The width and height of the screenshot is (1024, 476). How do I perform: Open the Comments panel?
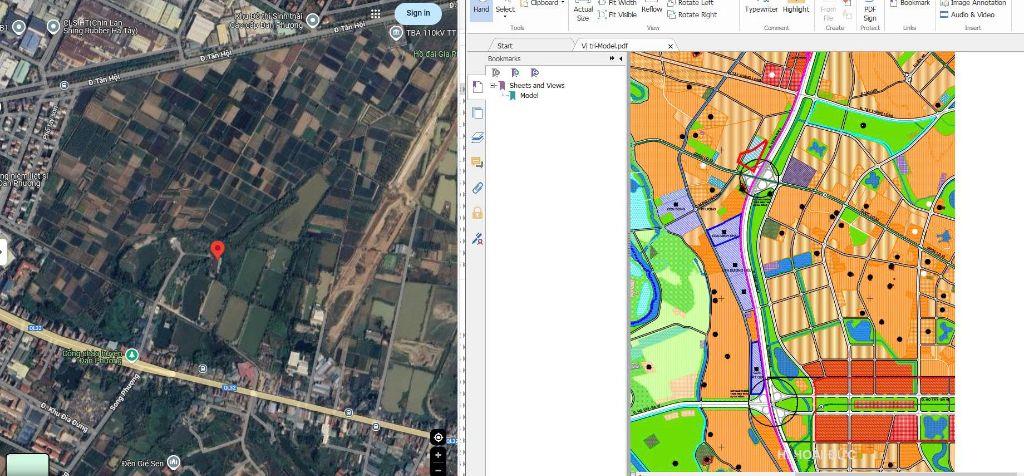[477, 162]
